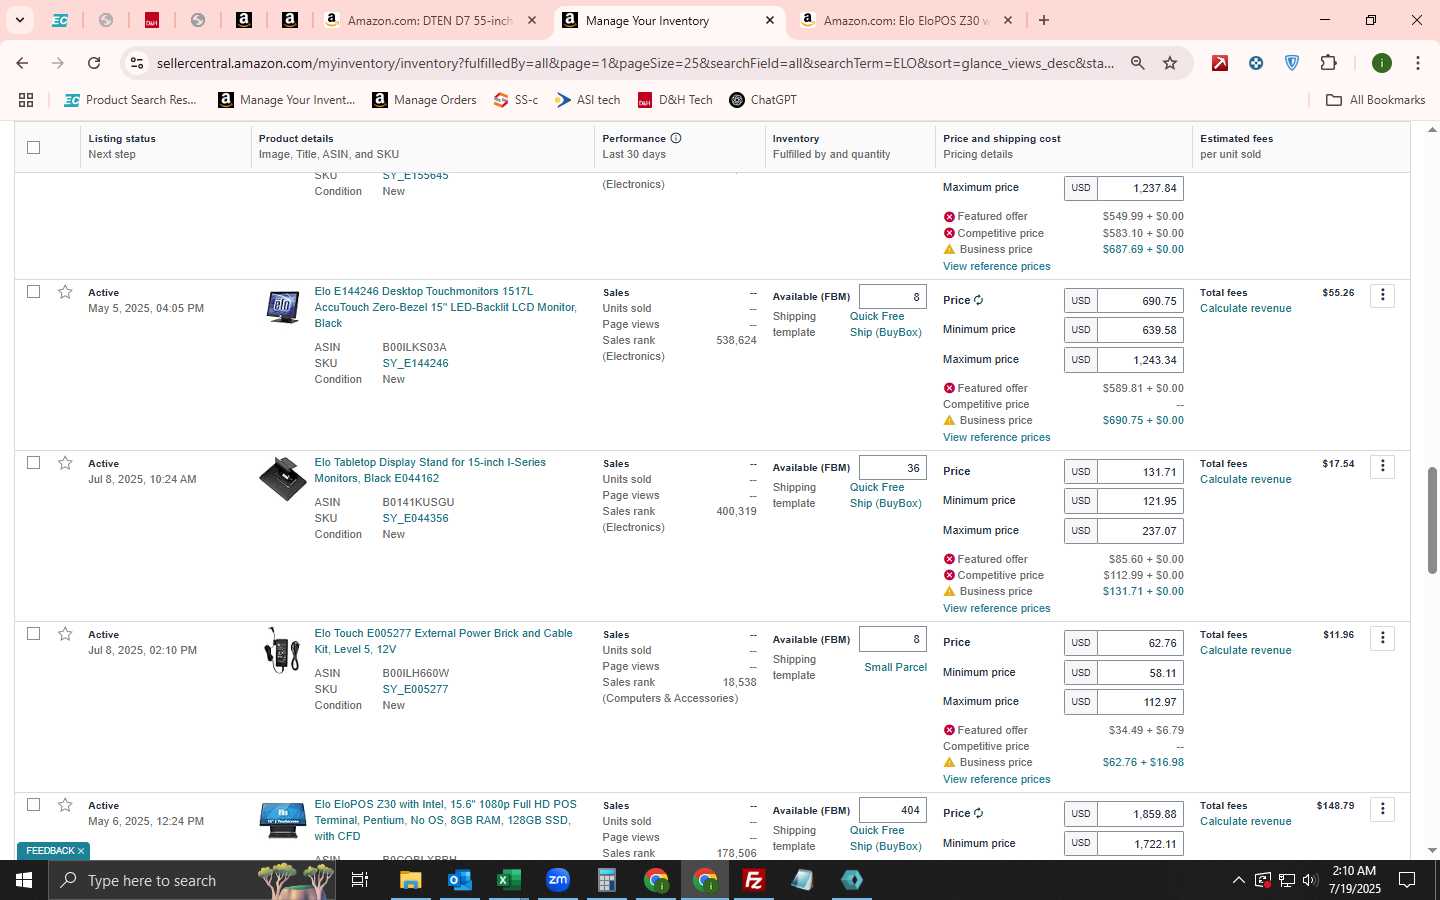Go back to the previous page
This screenshot has width=1440, height=900.
tap(22, 63)
